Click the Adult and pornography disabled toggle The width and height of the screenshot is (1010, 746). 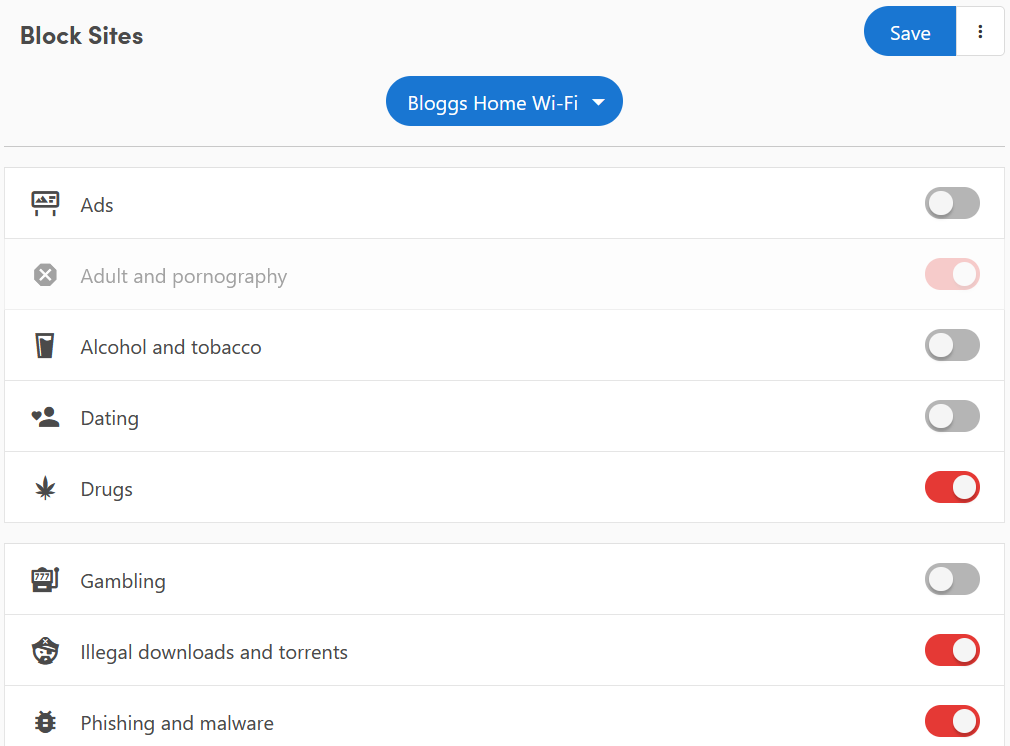coord(952,274)
